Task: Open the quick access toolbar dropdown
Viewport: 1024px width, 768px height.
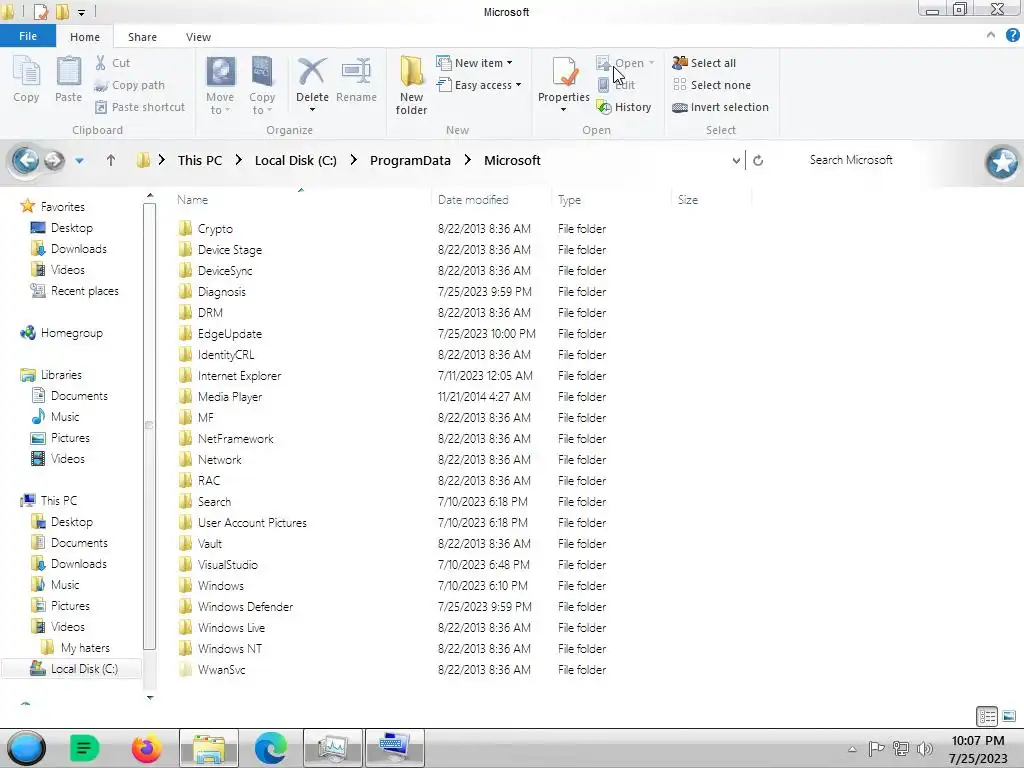Action: pos(81,12)
